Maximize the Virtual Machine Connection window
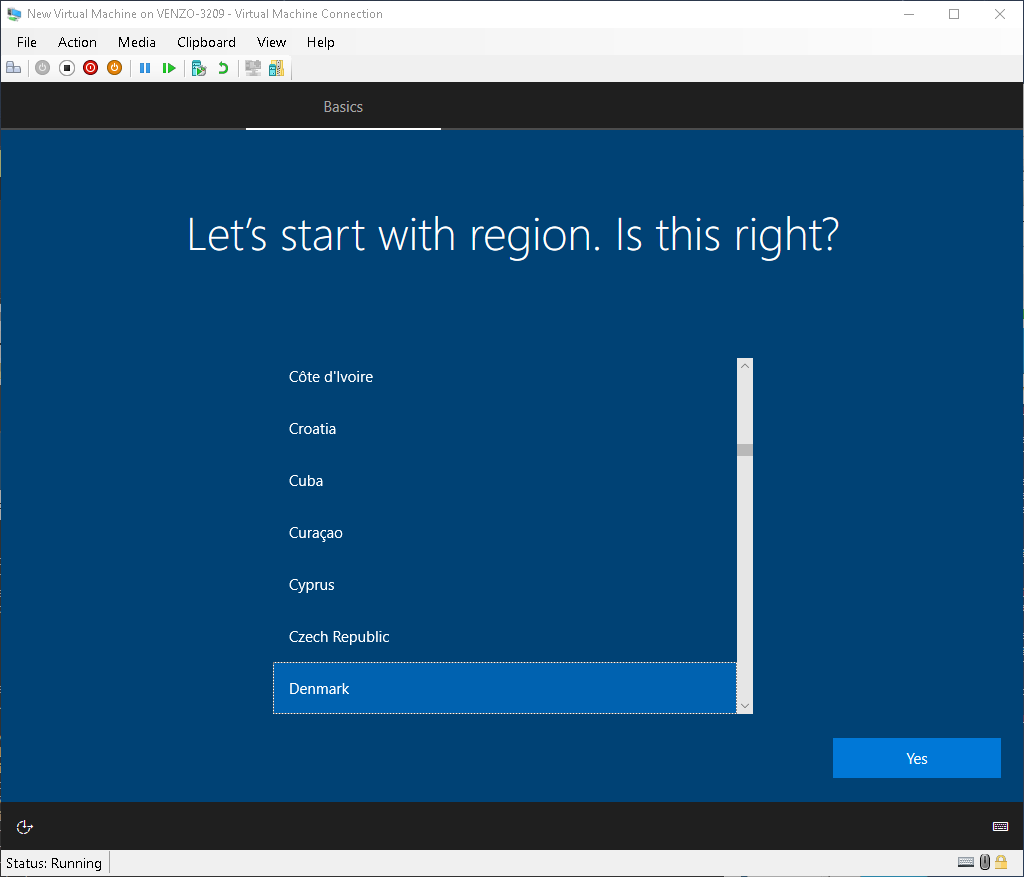This screenshot has height=877, width=1024. [x=954, y=14]
